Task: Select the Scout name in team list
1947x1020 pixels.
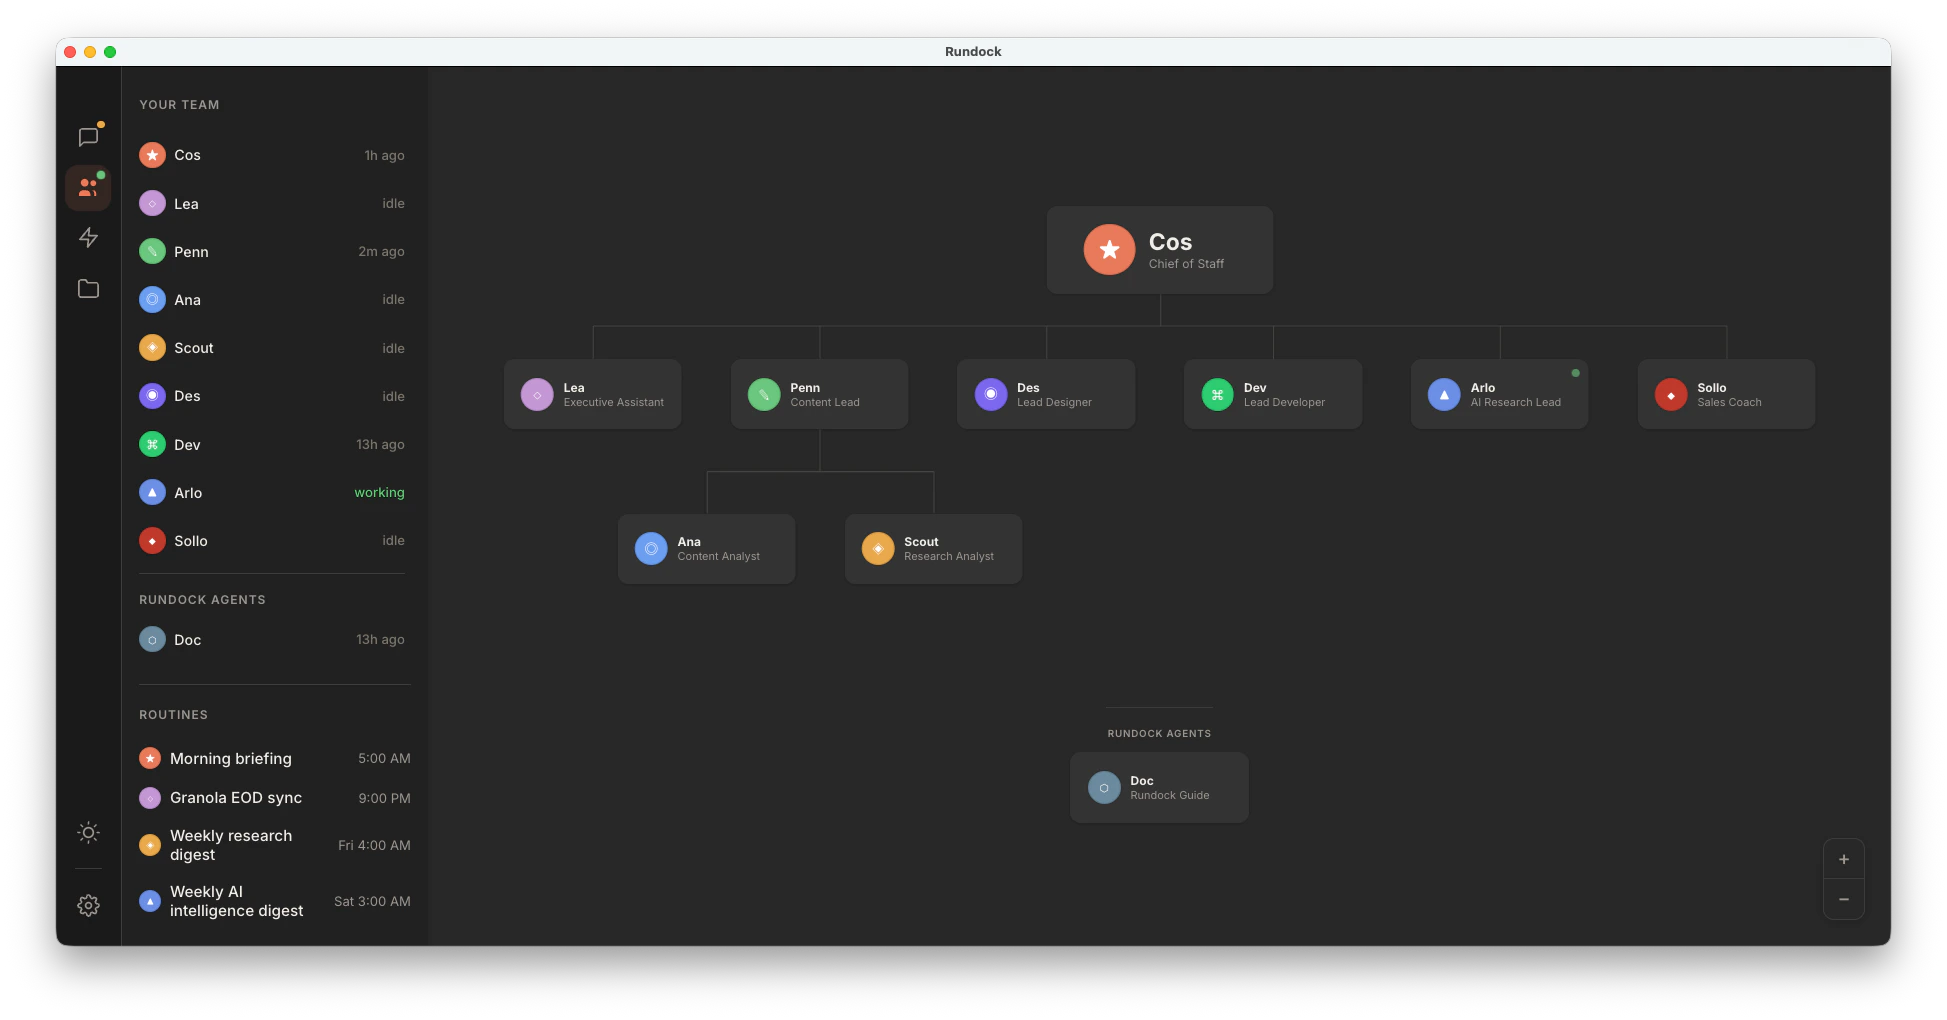Action: pos(194,348)
